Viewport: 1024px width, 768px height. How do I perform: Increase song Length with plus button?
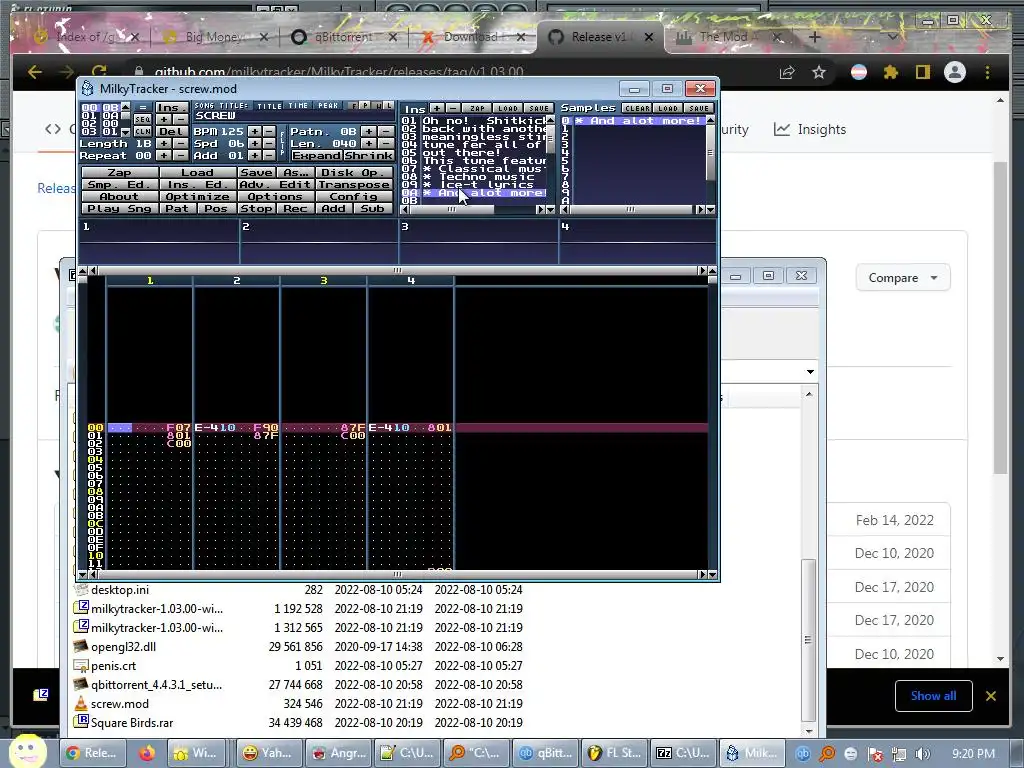(x=163, y=143)
